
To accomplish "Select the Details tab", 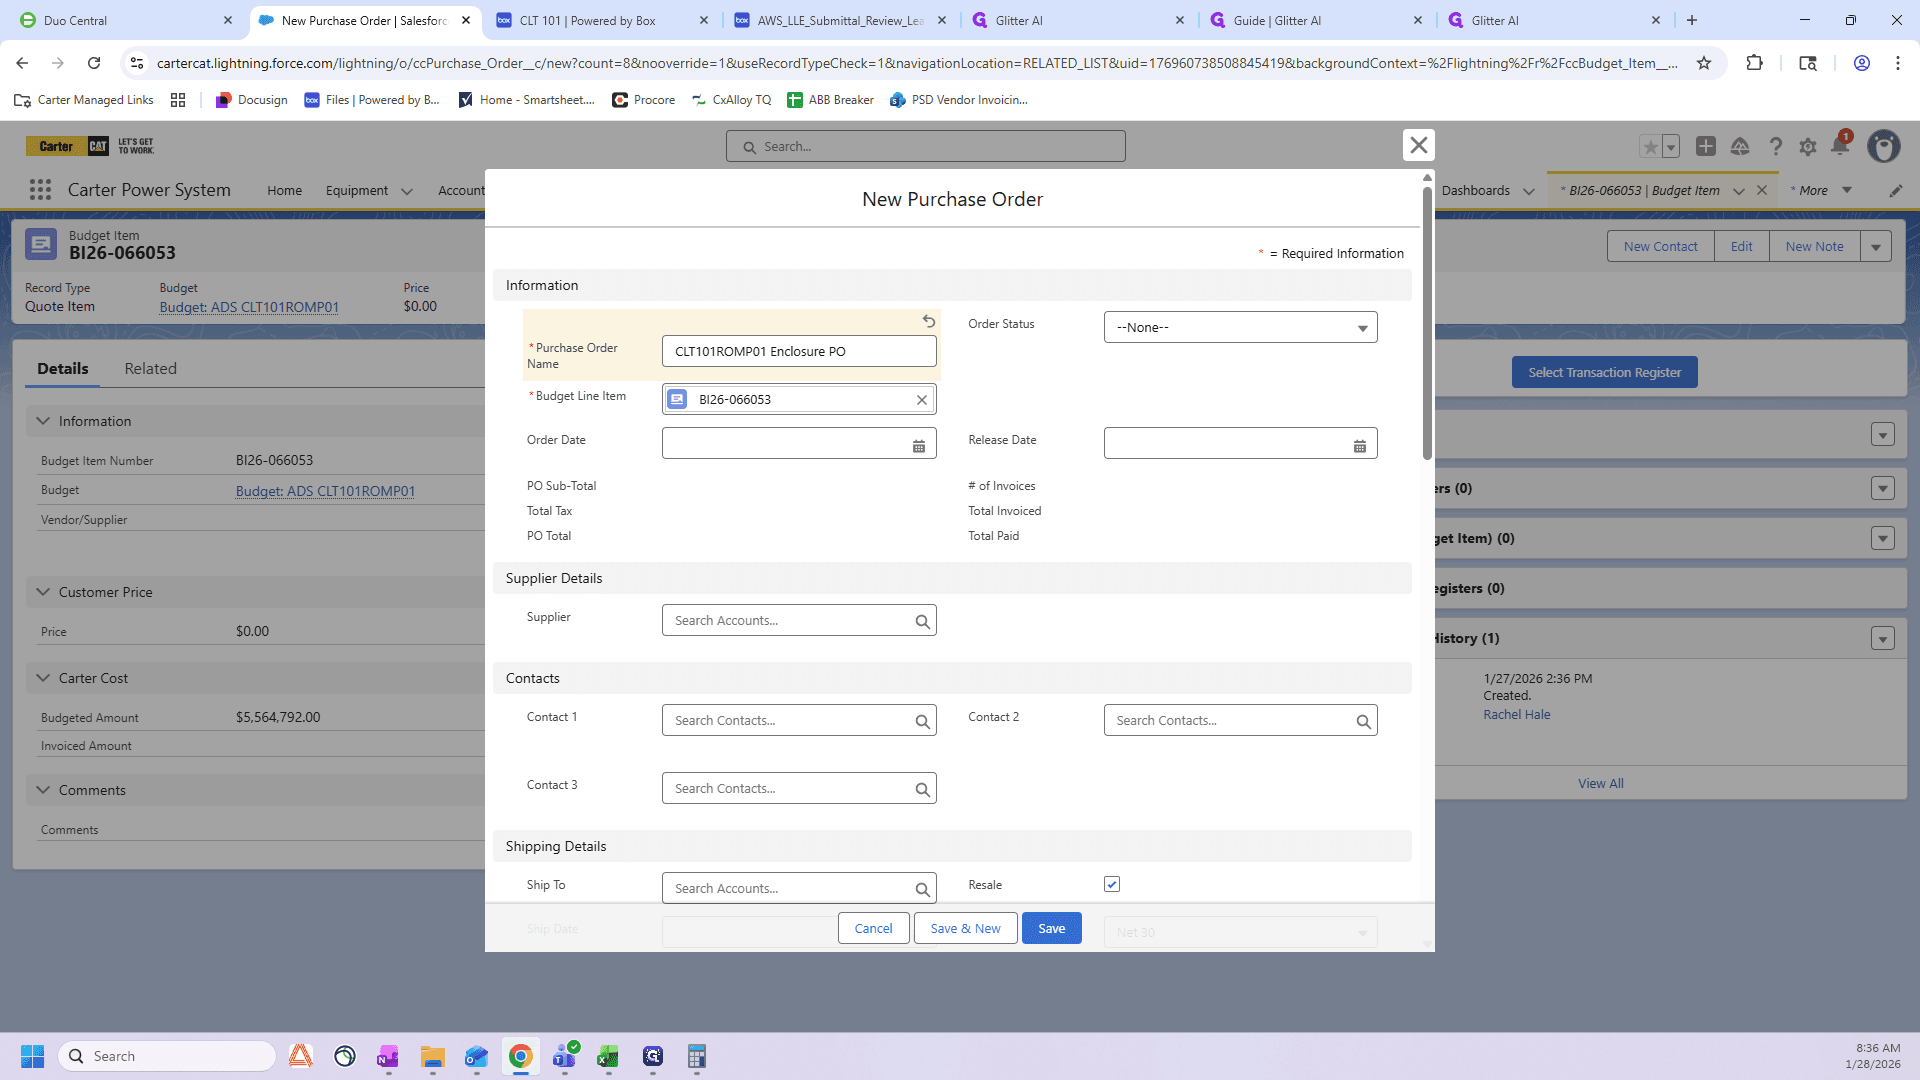I will 62,369.
